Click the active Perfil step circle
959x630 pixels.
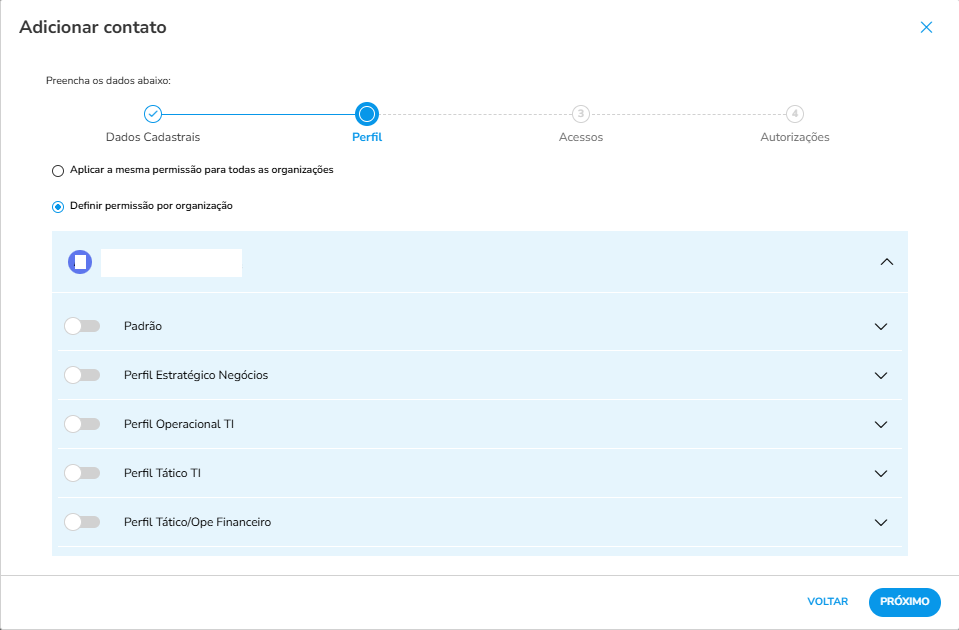click(x=367, y=114)
